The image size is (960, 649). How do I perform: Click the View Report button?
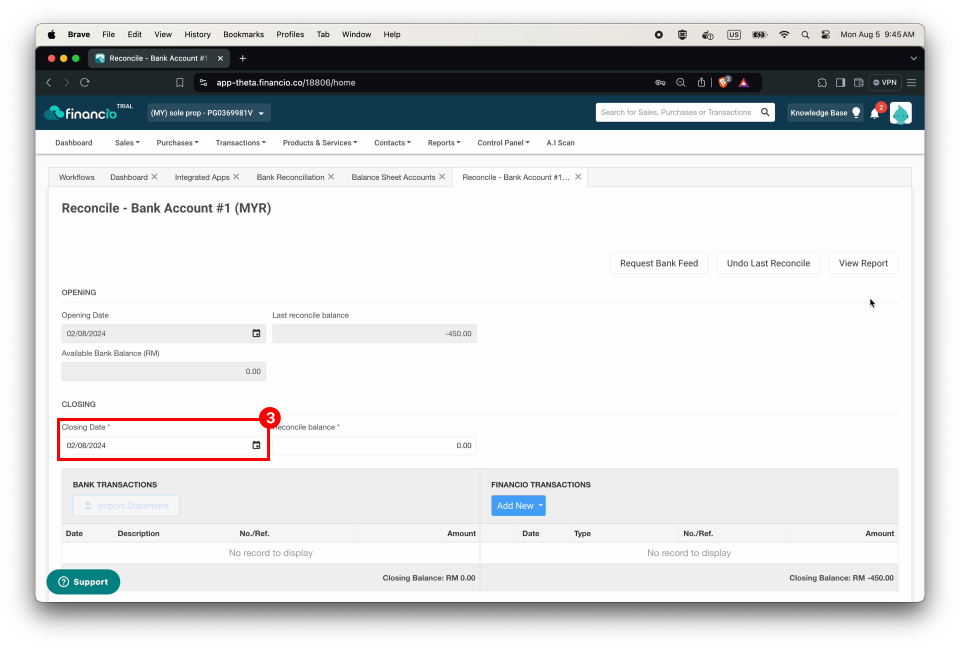(x=863, y=263)
